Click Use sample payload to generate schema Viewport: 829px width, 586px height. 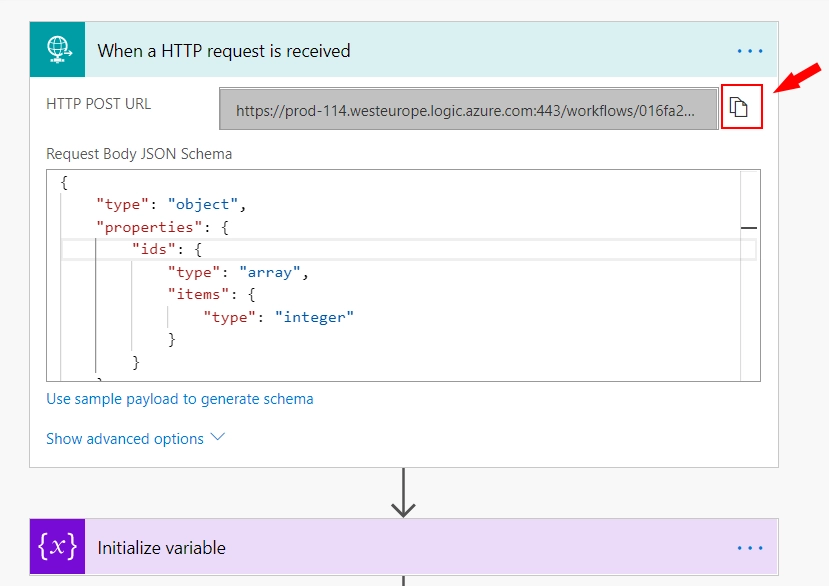(180, 399)
